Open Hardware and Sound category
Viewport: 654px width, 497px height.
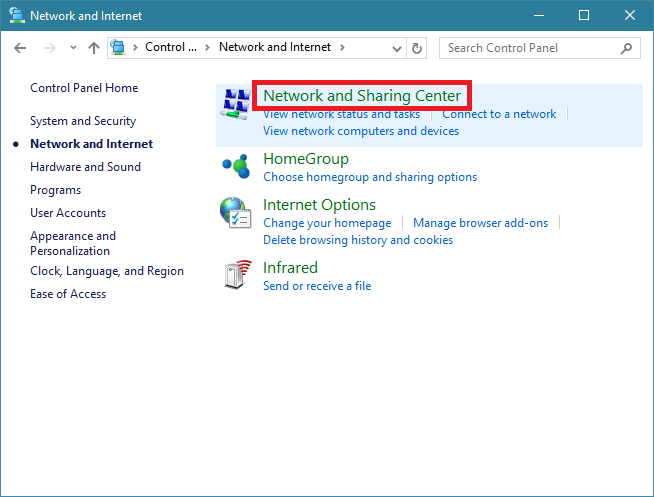click(86, 167)
